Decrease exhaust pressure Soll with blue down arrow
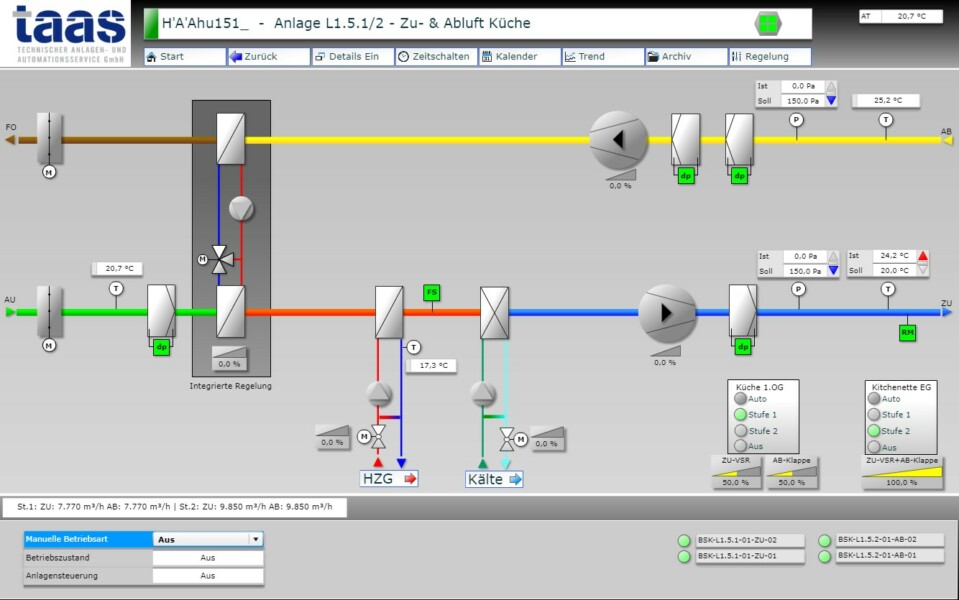Image resolution: width=959 pixels, height=600 pixels. [x=831, y=100]
